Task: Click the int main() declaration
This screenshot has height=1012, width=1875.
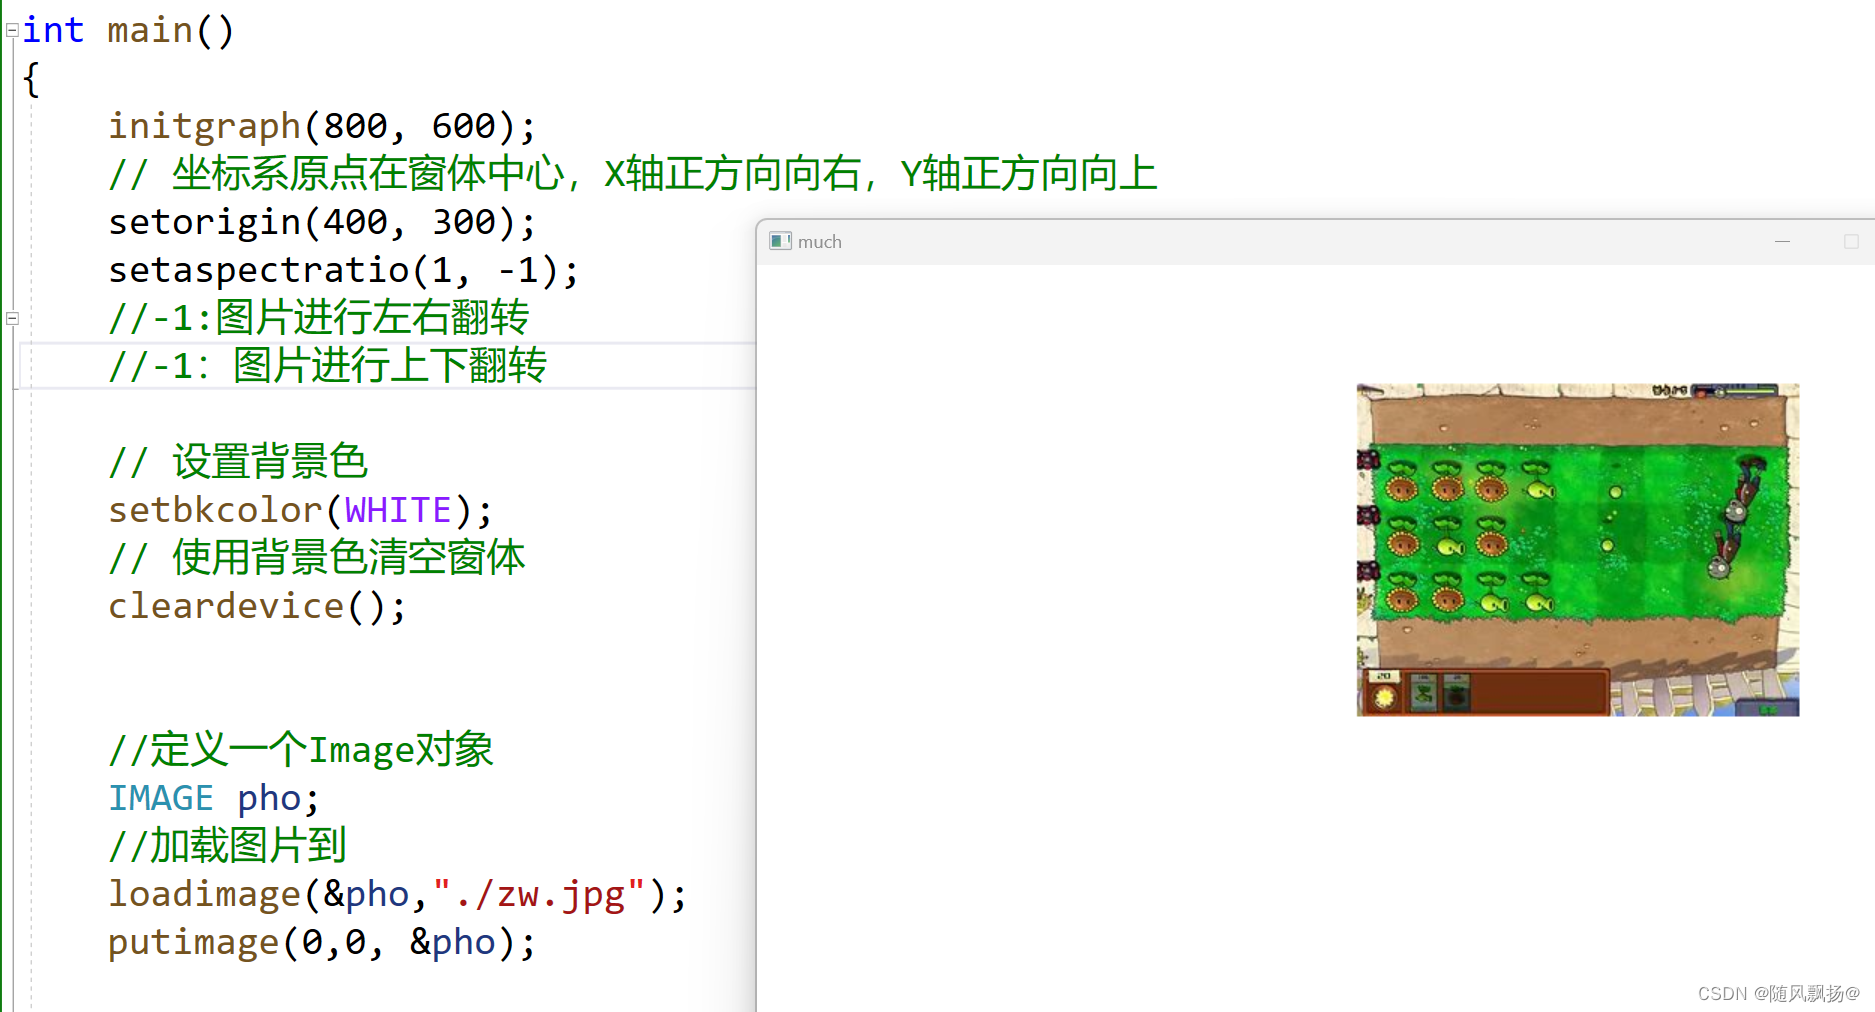Action: pyautogui.click(x=128, y=30)
